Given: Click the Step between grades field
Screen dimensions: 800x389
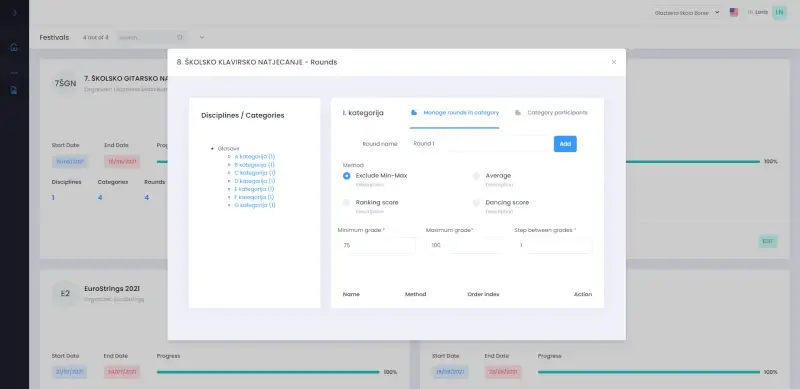Looking at the screenshot, I should tap(554, 246).
